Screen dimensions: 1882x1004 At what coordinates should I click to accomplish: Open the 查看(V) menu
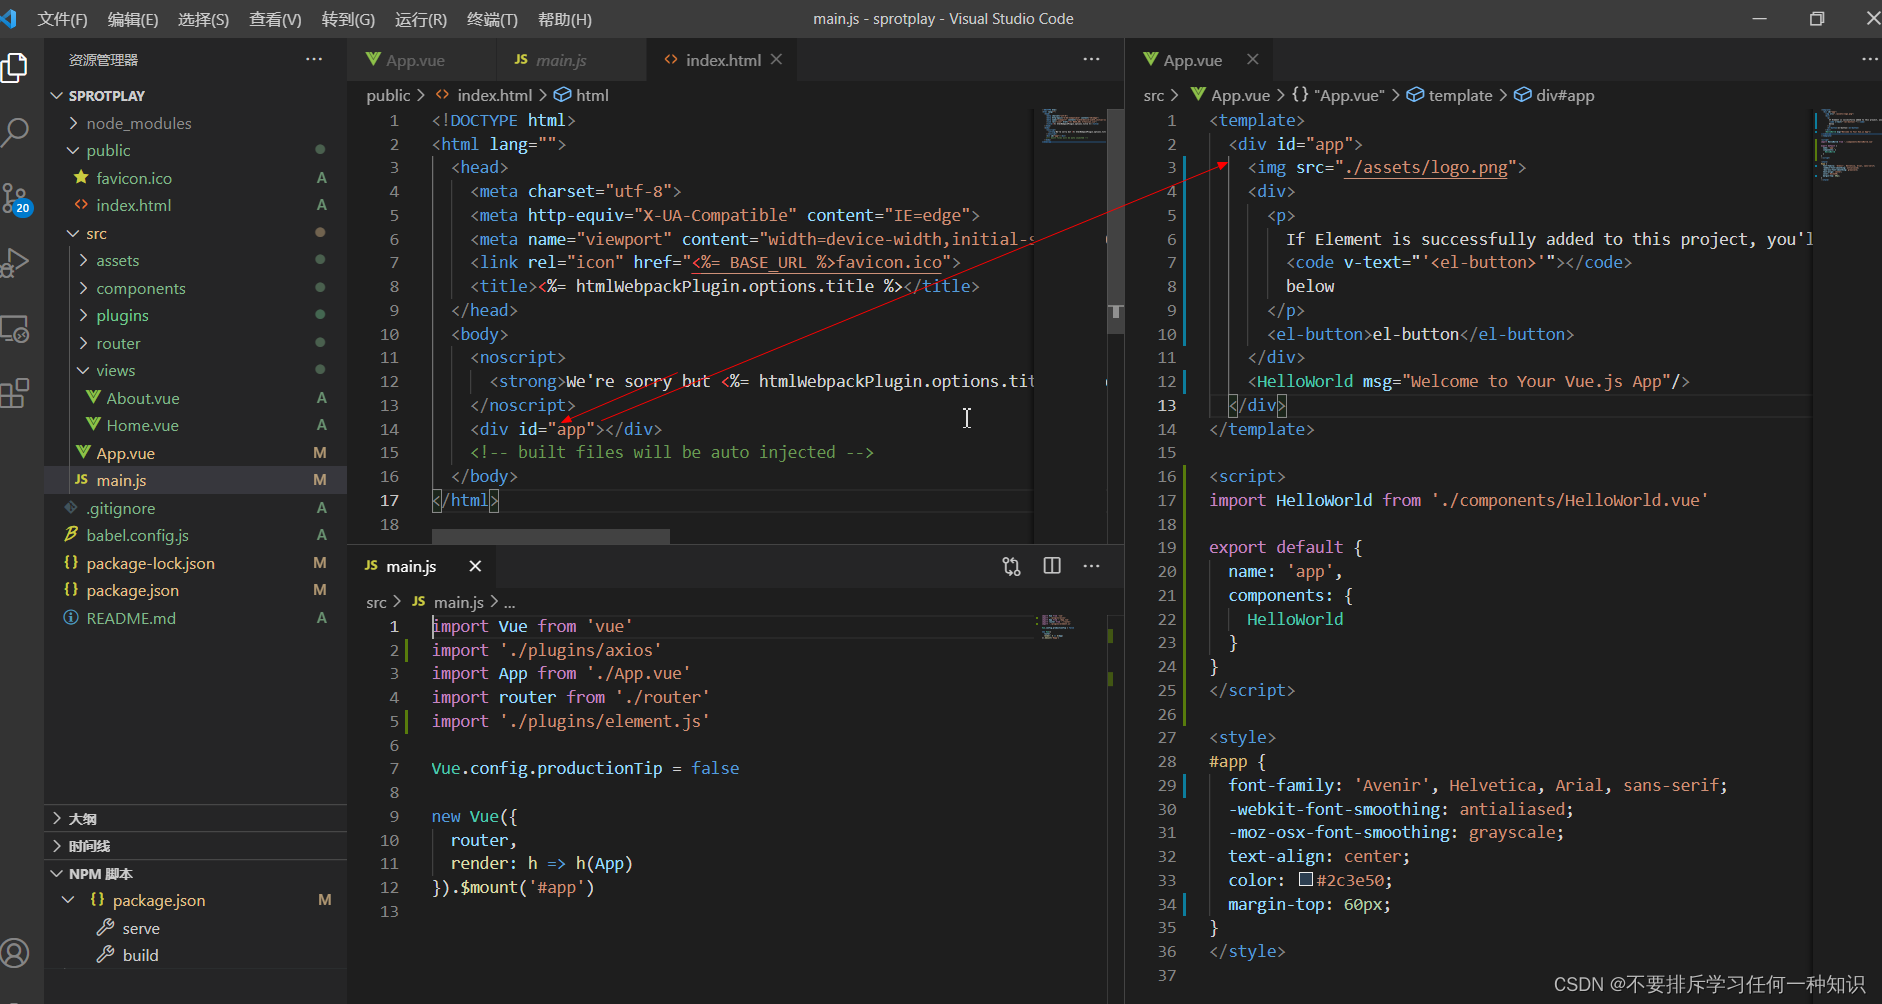pyautogui.click(x=275, y=19)
